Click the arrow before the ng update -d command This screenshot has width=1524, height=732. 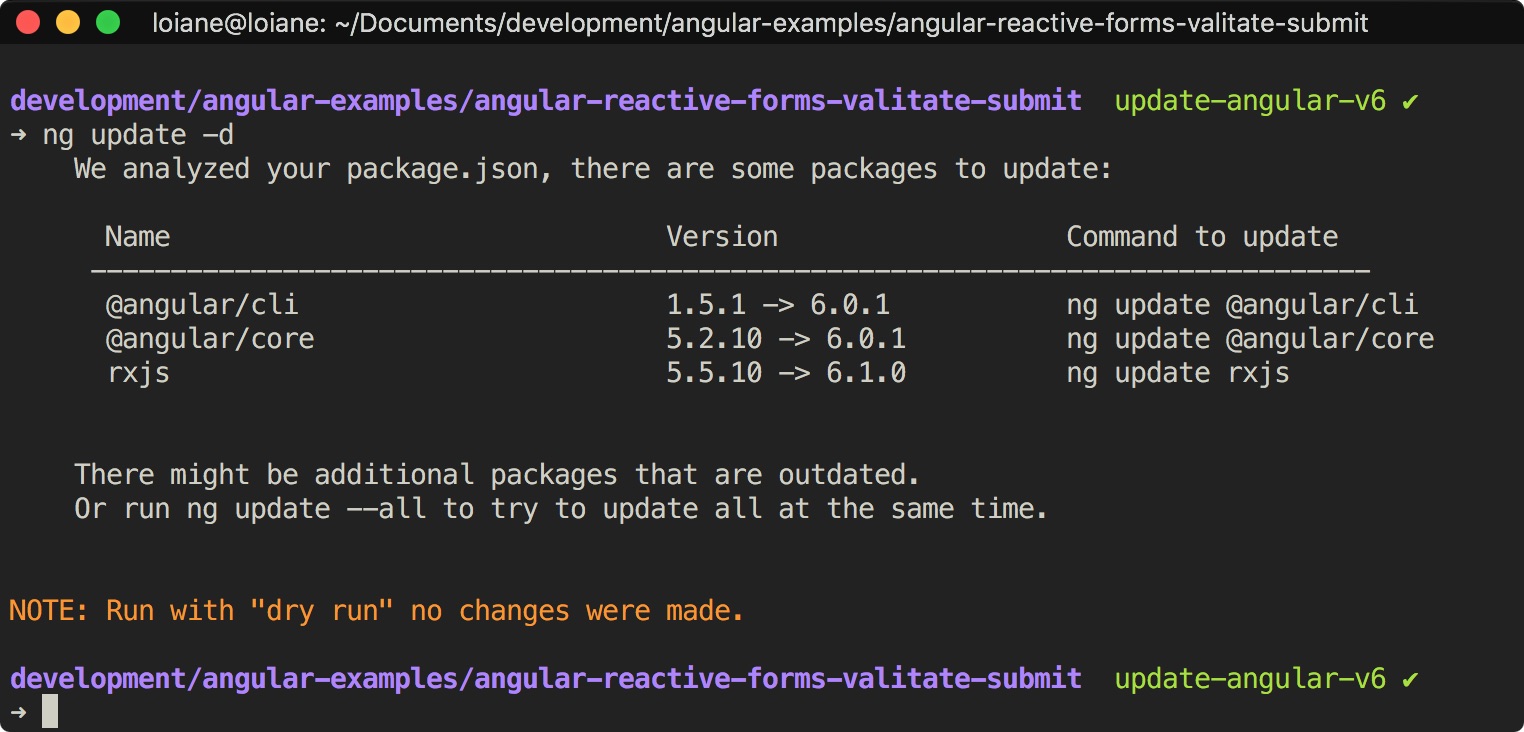18,135
